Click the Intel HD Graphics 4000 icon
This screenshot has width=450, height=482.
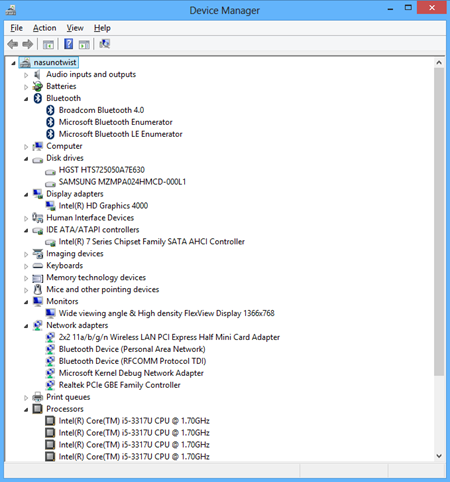click(x=50, y=206)
